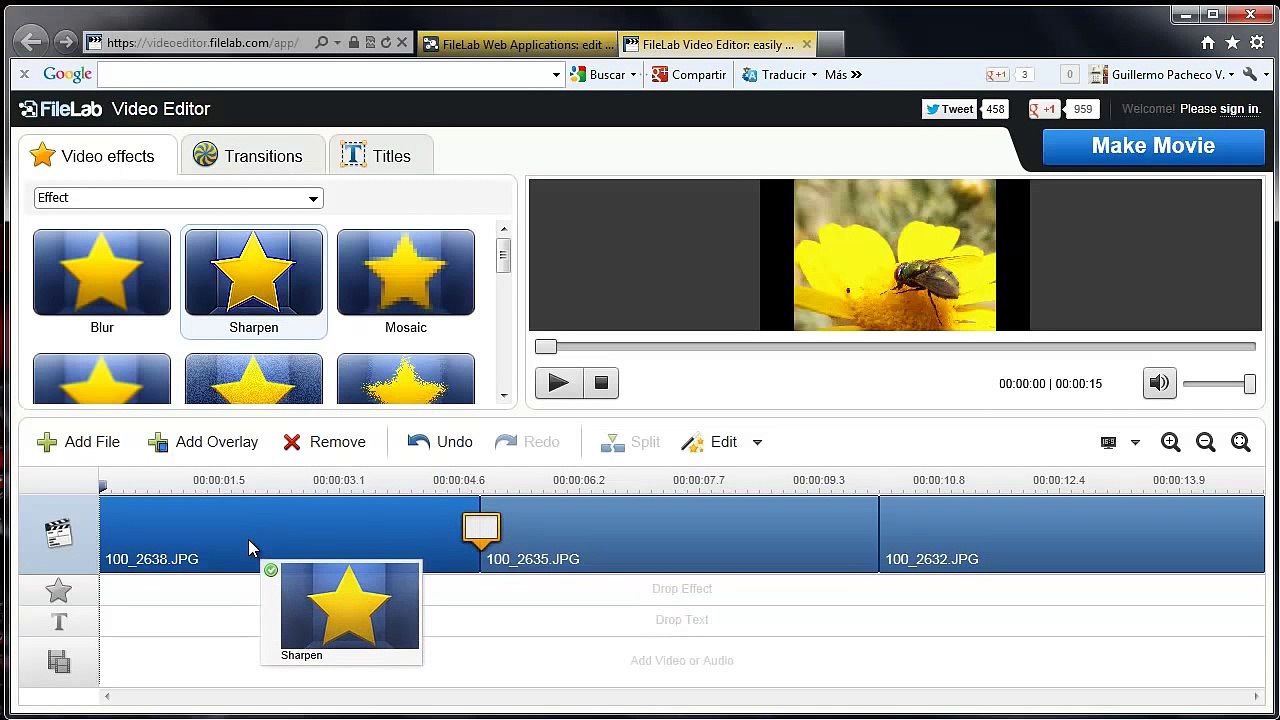Image resolution: width=1280 pixels, height=720 pixels.
Task: Close the FileLab Video Editor browser tab
Action: (x=806, y=44)
